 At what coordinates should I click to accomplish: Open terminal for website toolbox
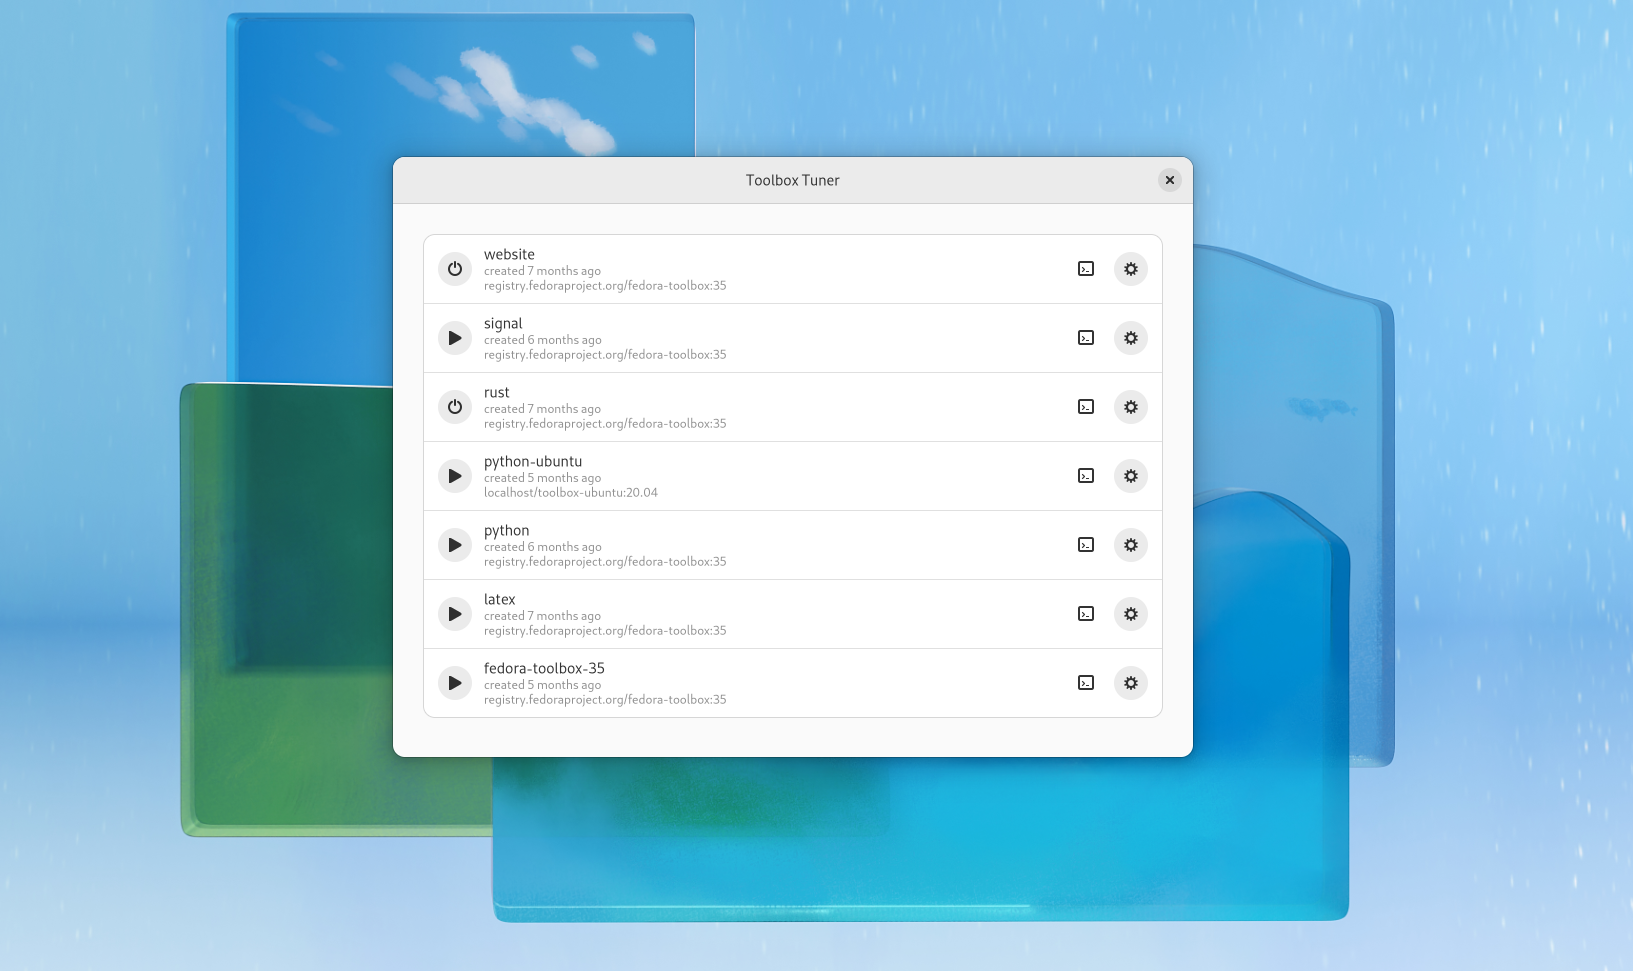(x=1086, y=269)
